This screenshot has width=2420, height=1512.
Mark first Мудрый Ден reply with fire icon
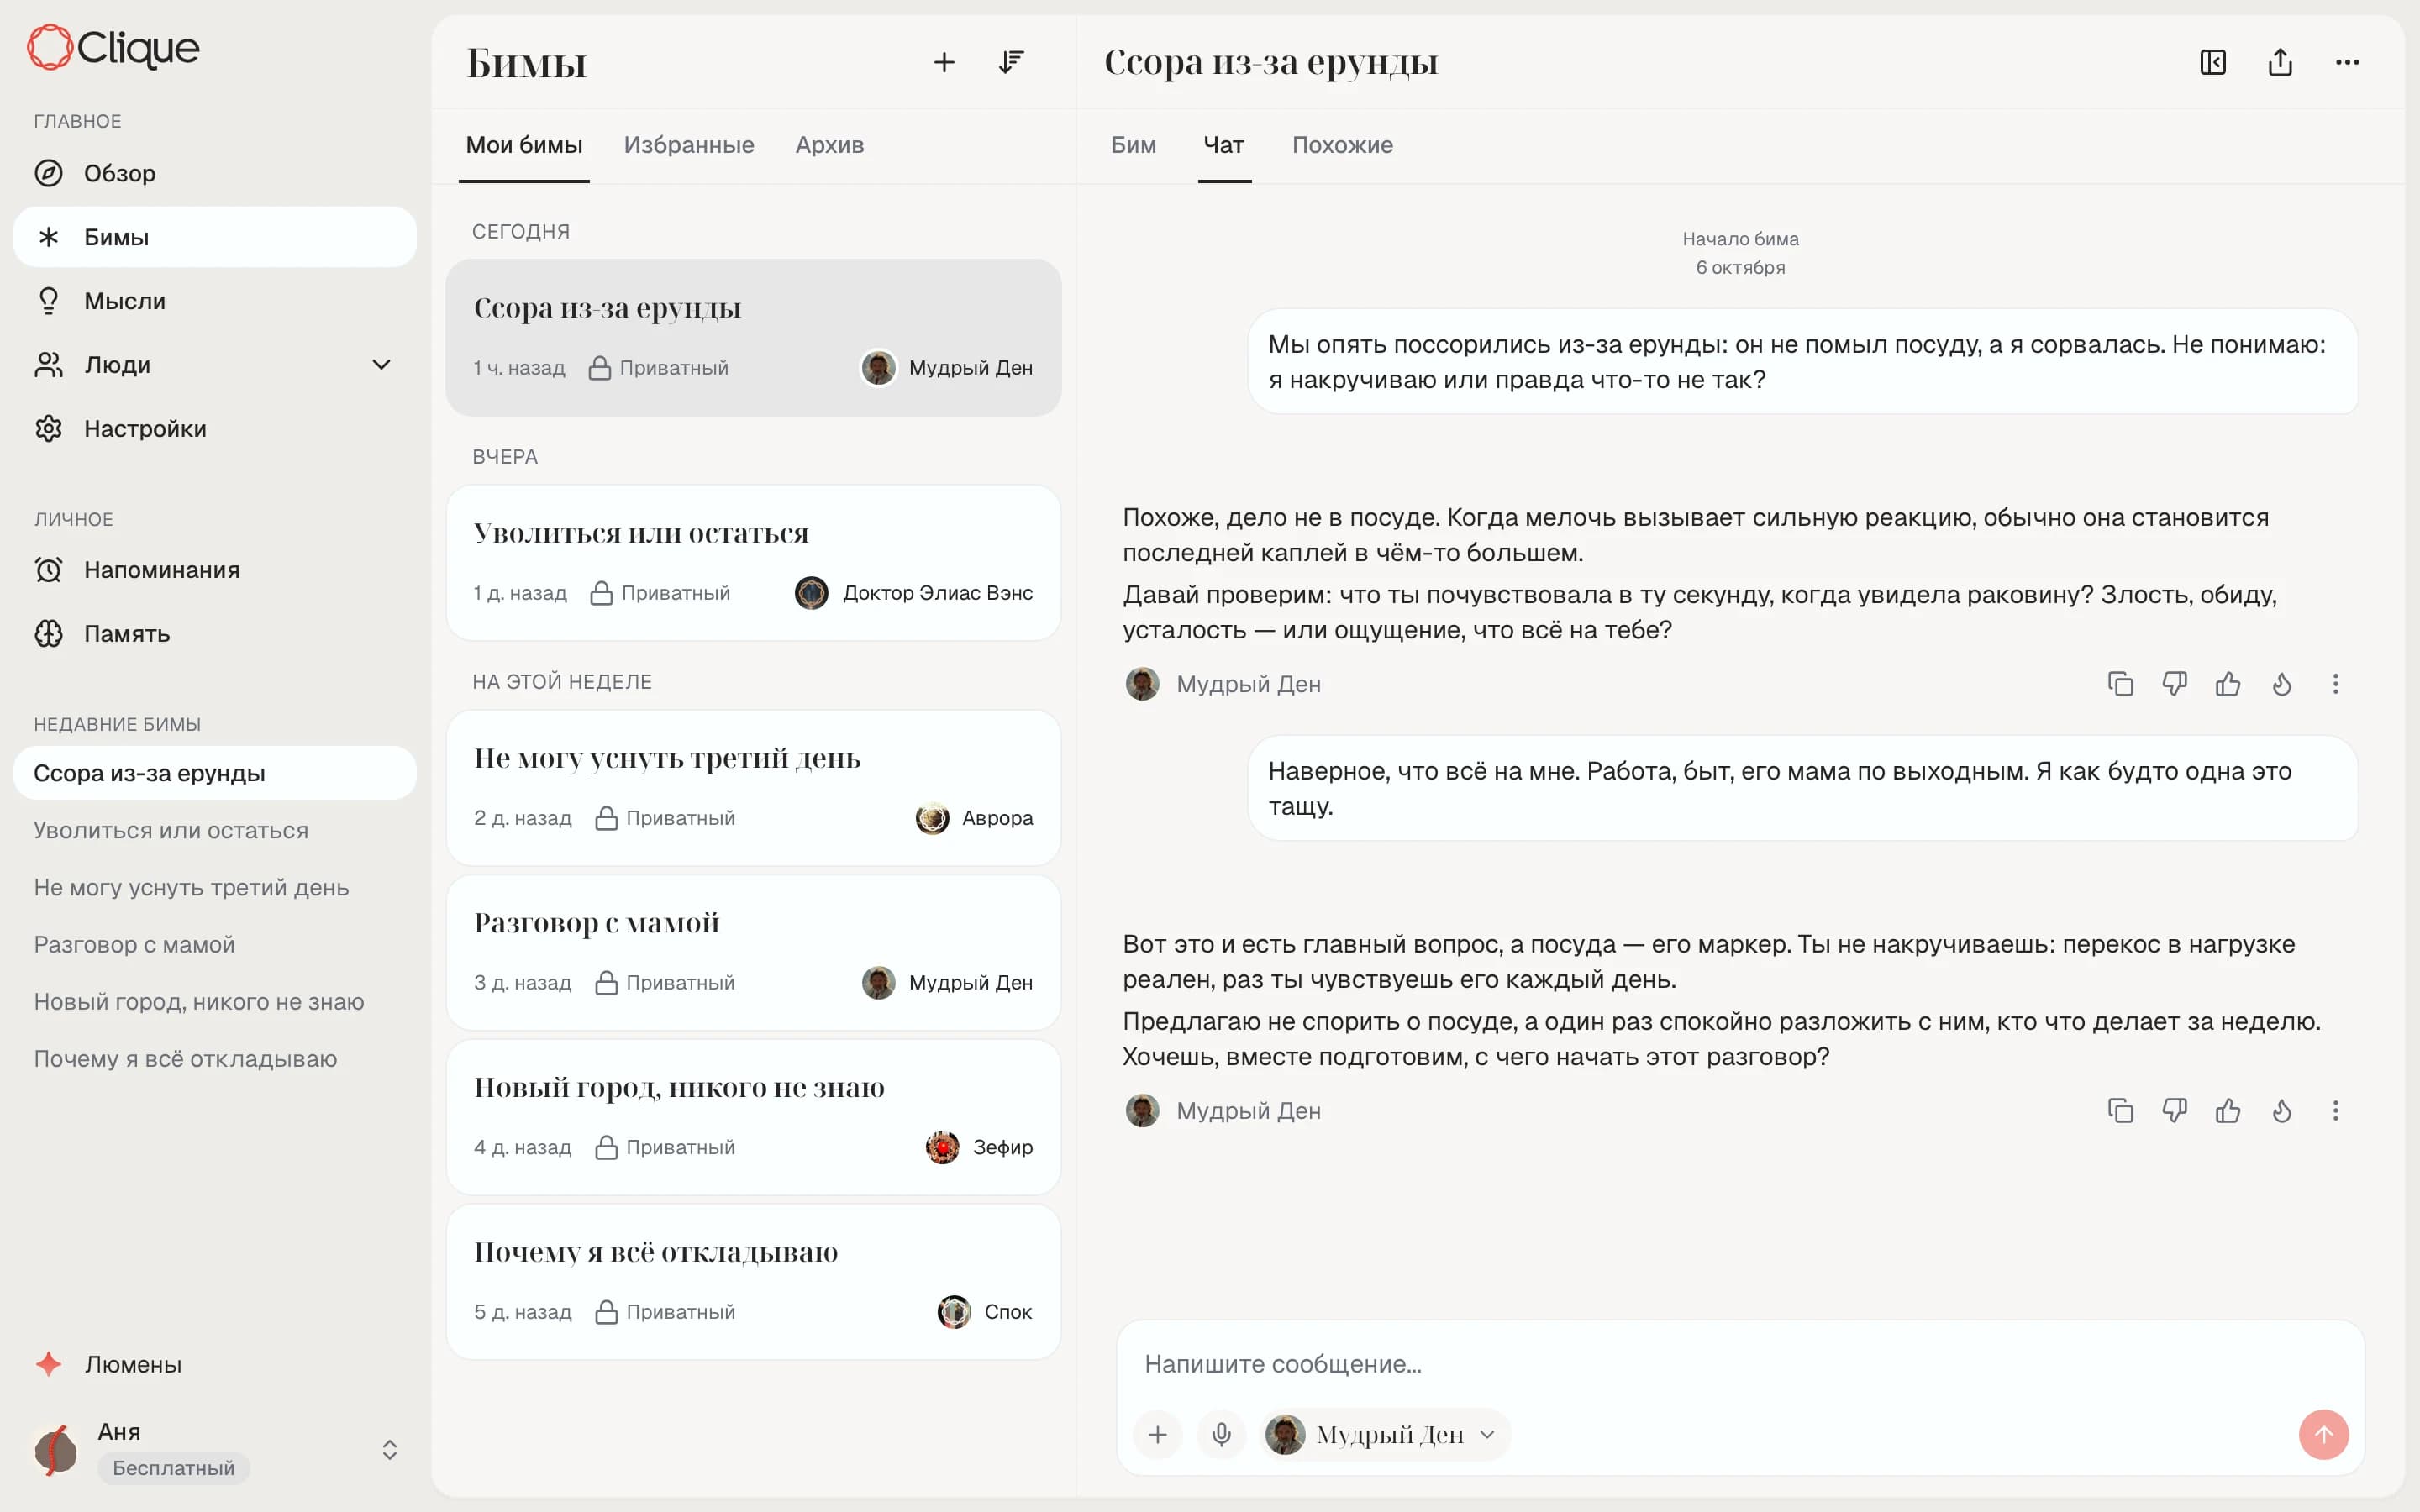coord(2282,684)
